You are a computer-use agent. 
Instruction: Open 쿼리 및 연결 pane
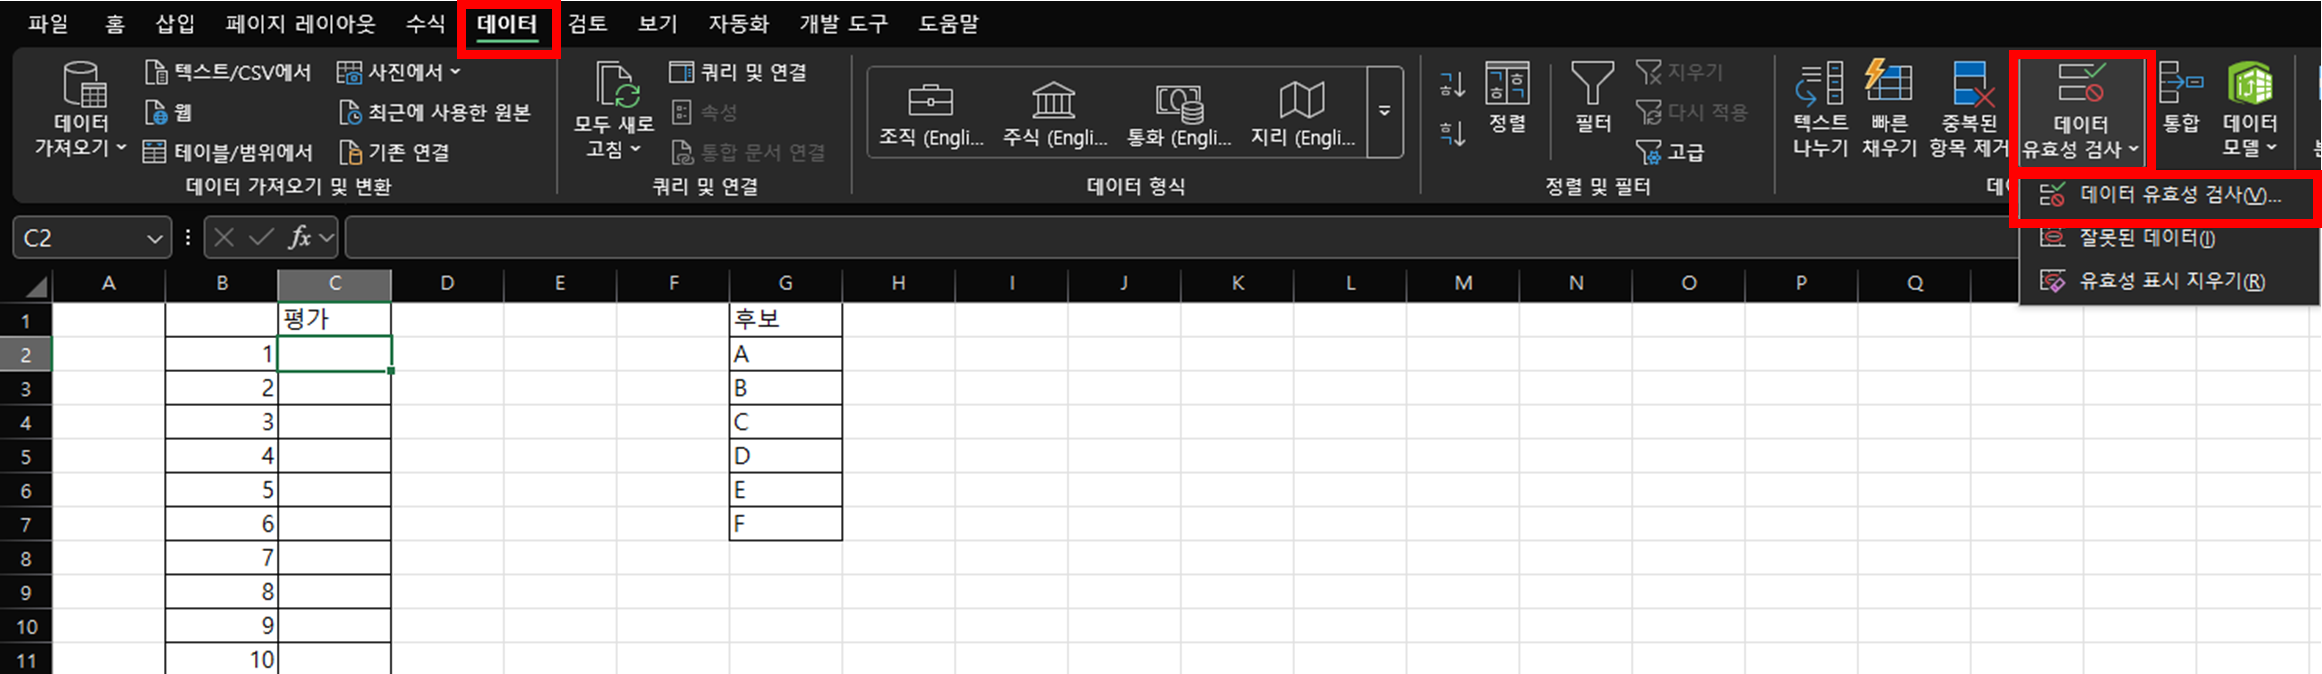pyautogui.click(x=738, y=72)
